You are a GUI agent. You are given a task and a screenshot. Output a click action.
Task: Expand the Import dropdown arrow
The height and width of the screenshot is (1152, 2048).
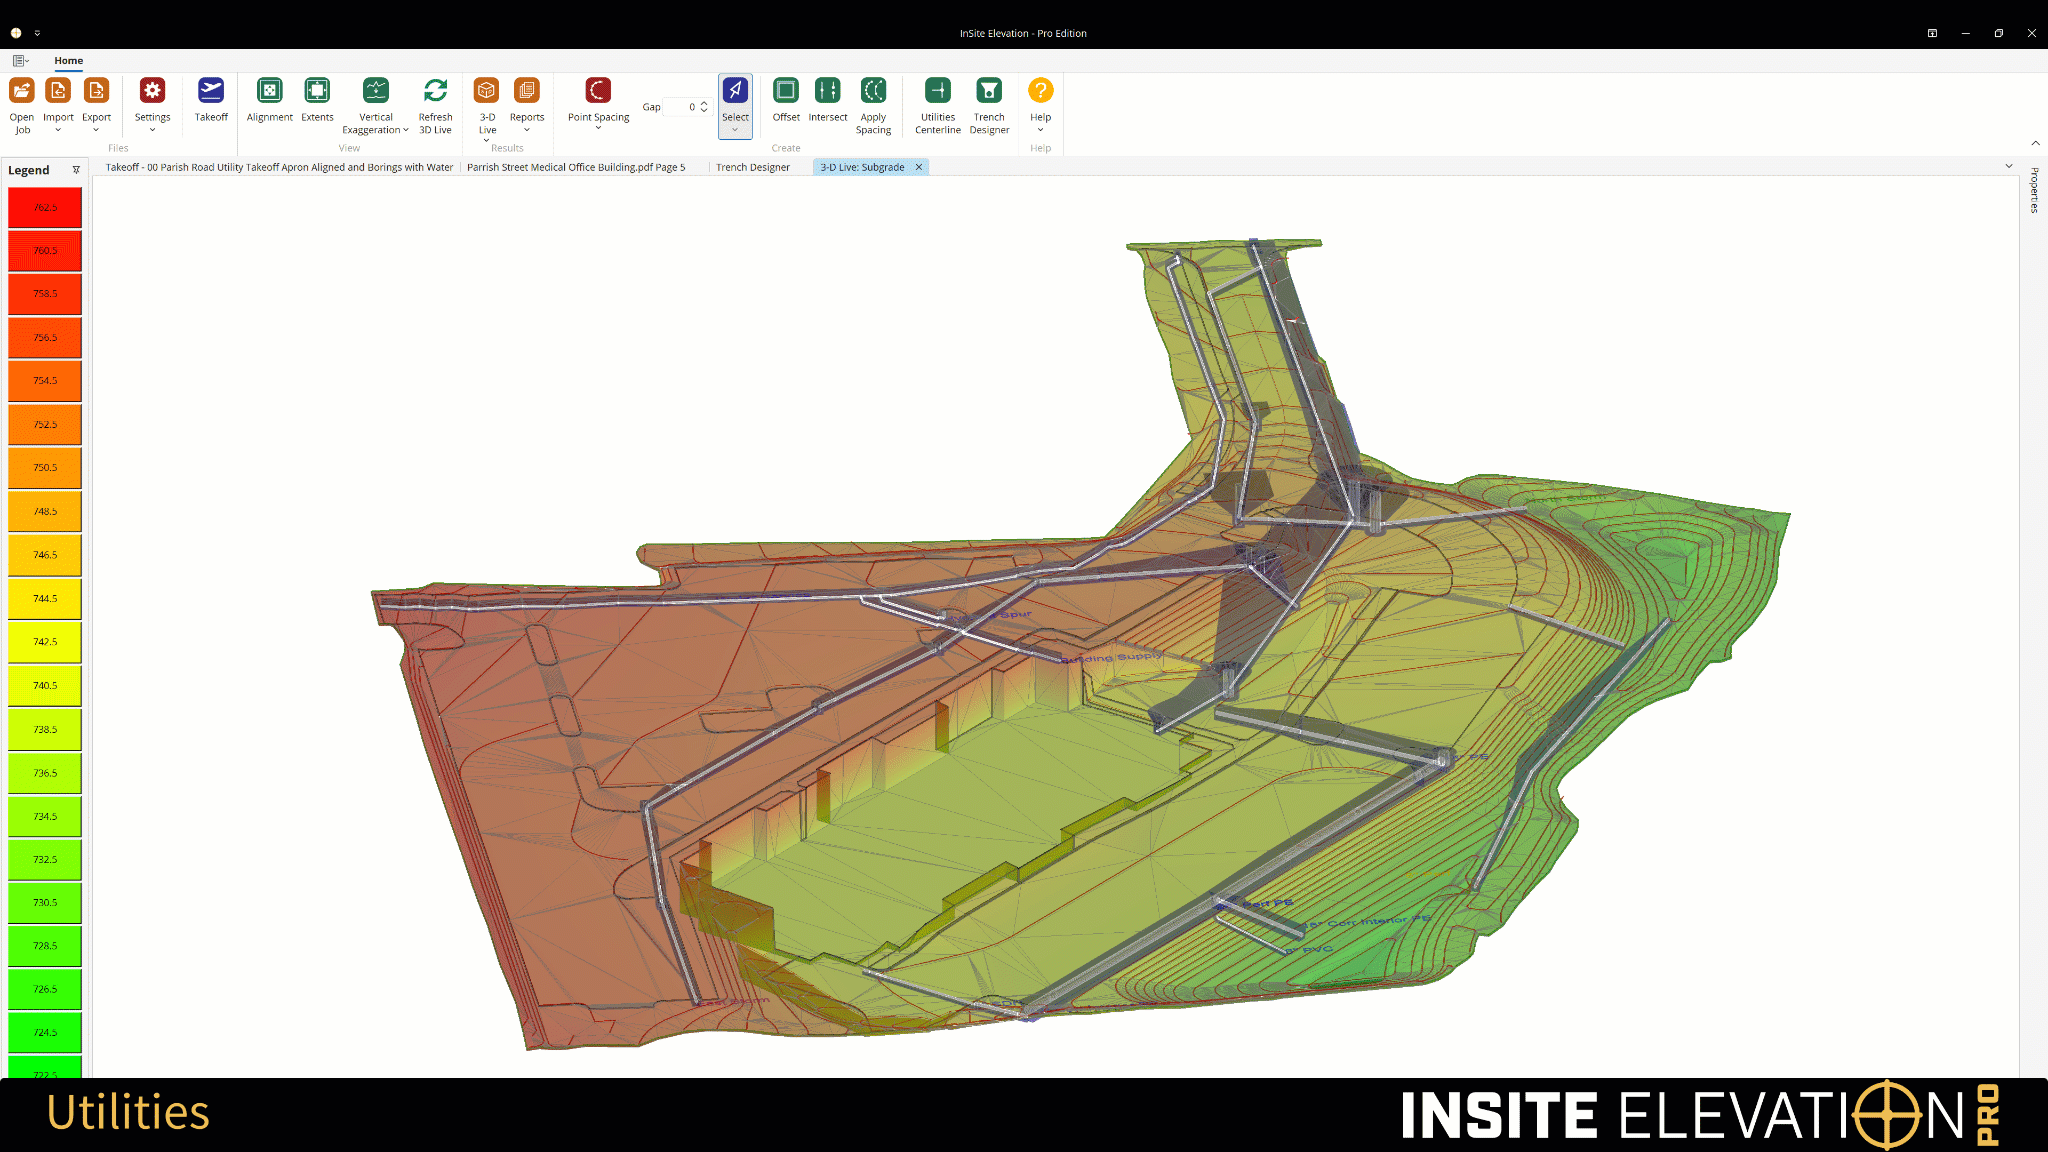[58, 130]
